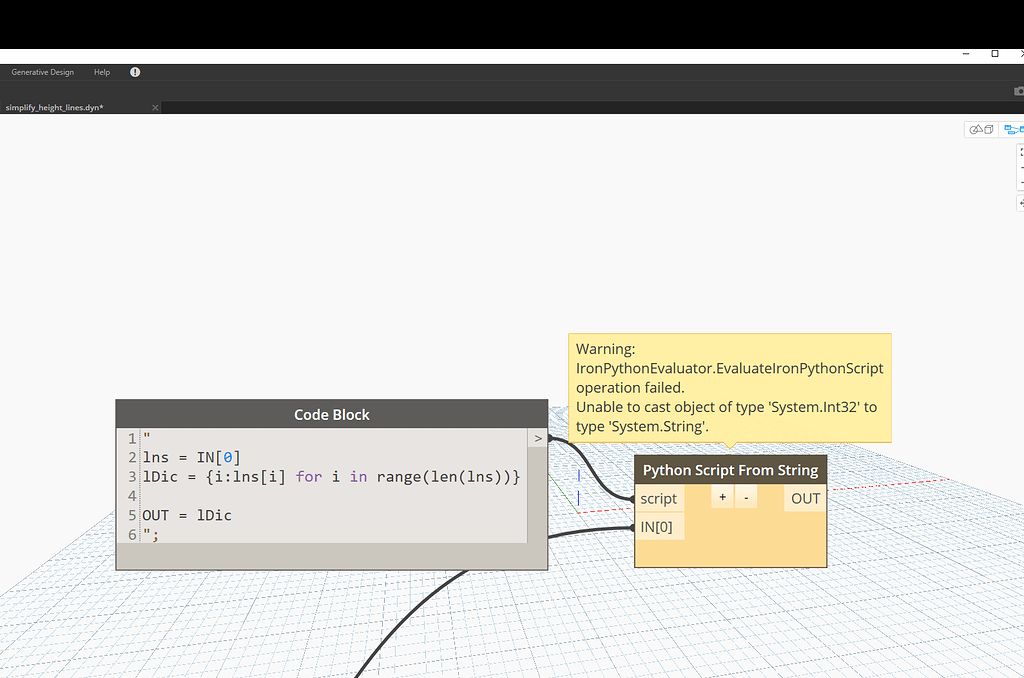1024x678 pixels.
Task: Switch to graph view using blue nodes icon
Action: tap(1013, 129)
